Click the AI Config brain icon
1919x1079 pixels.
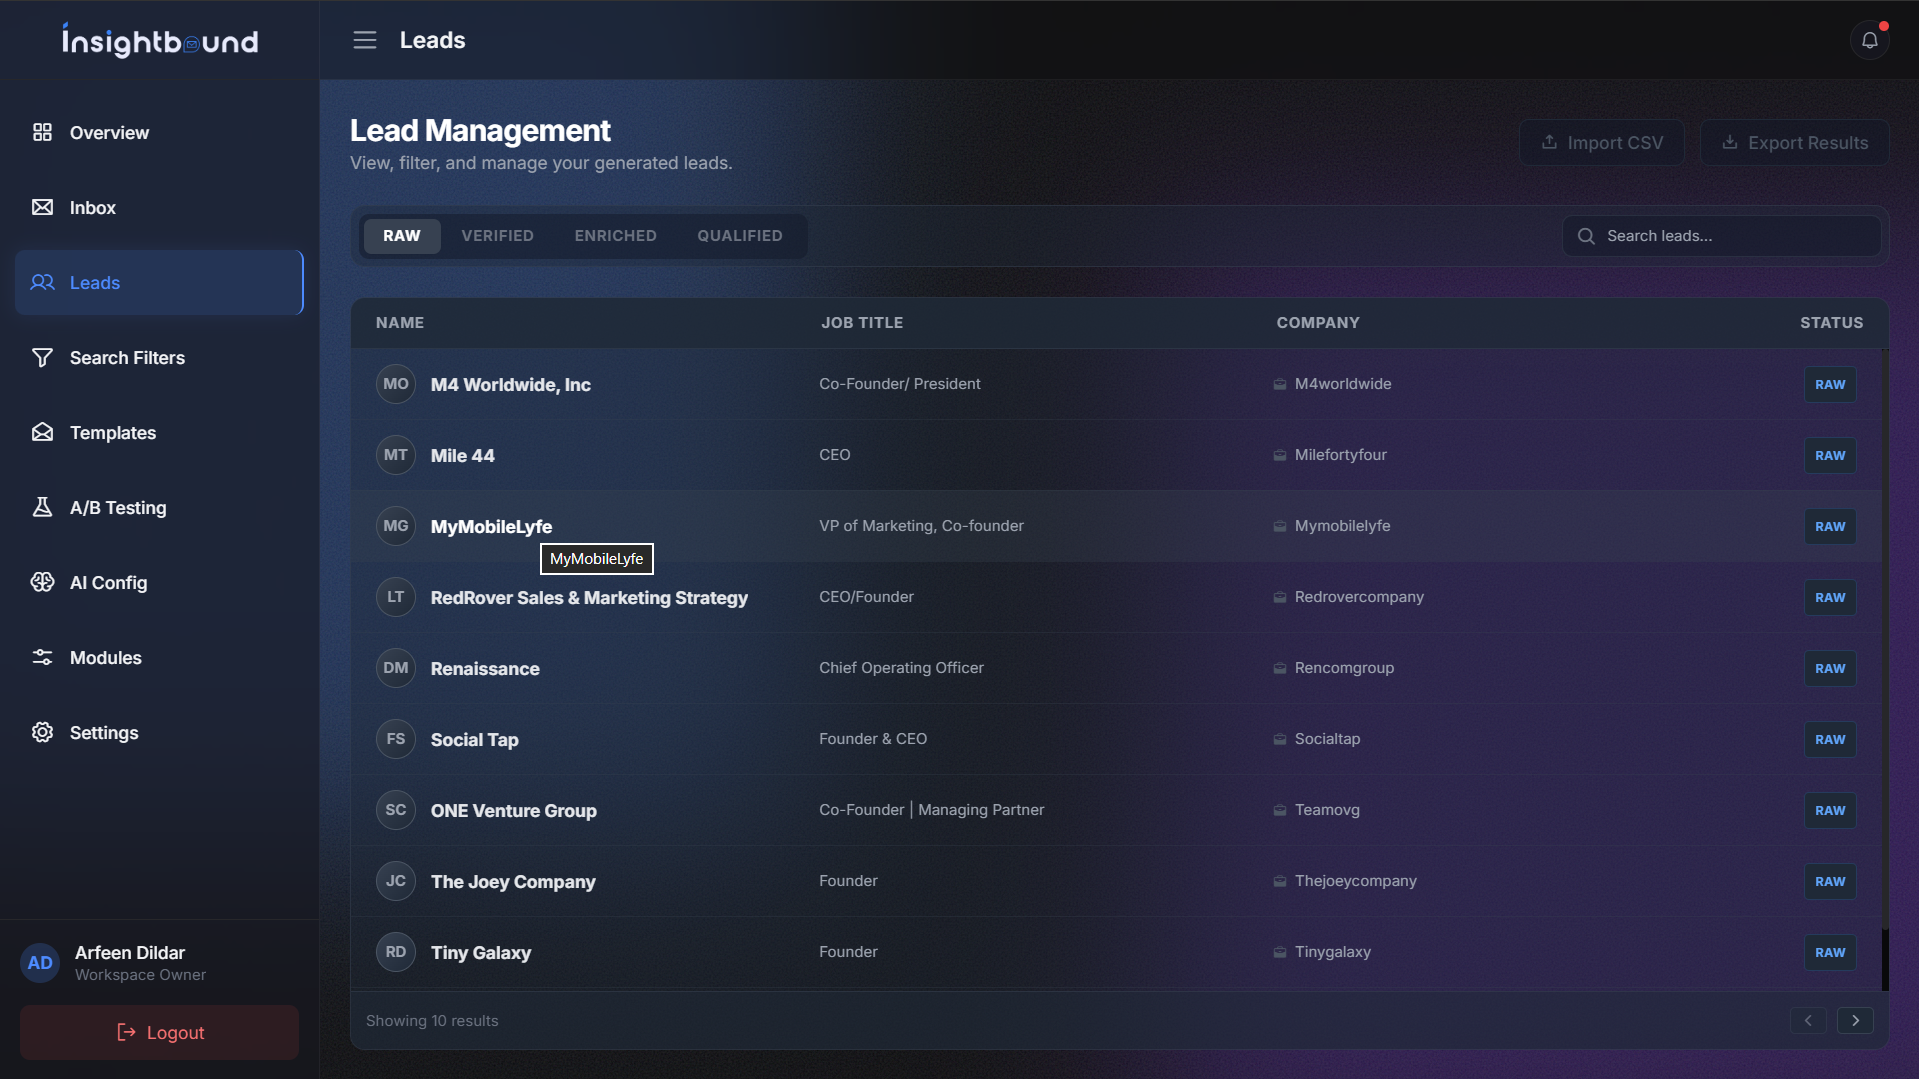(x=42, y=582)
